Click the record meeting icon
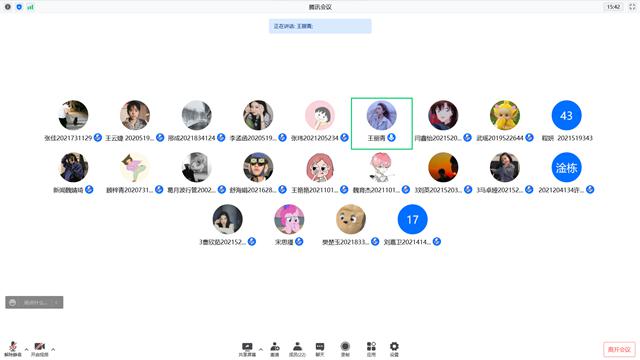Image resolution: width=640 pixels, height=360 pixels. [345, 347]
